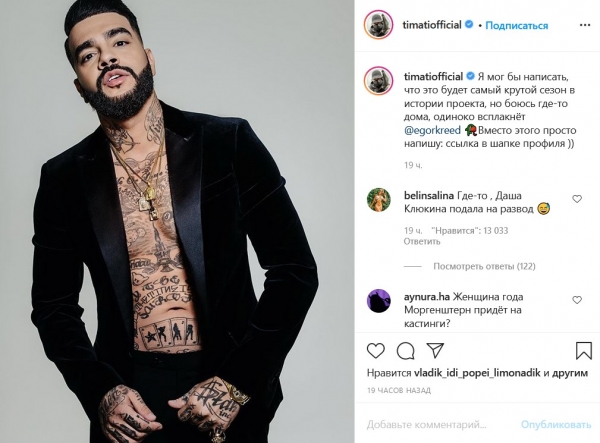Click the main post photo
Viewport: 600px width, 443px height.
tap(177, 222)
